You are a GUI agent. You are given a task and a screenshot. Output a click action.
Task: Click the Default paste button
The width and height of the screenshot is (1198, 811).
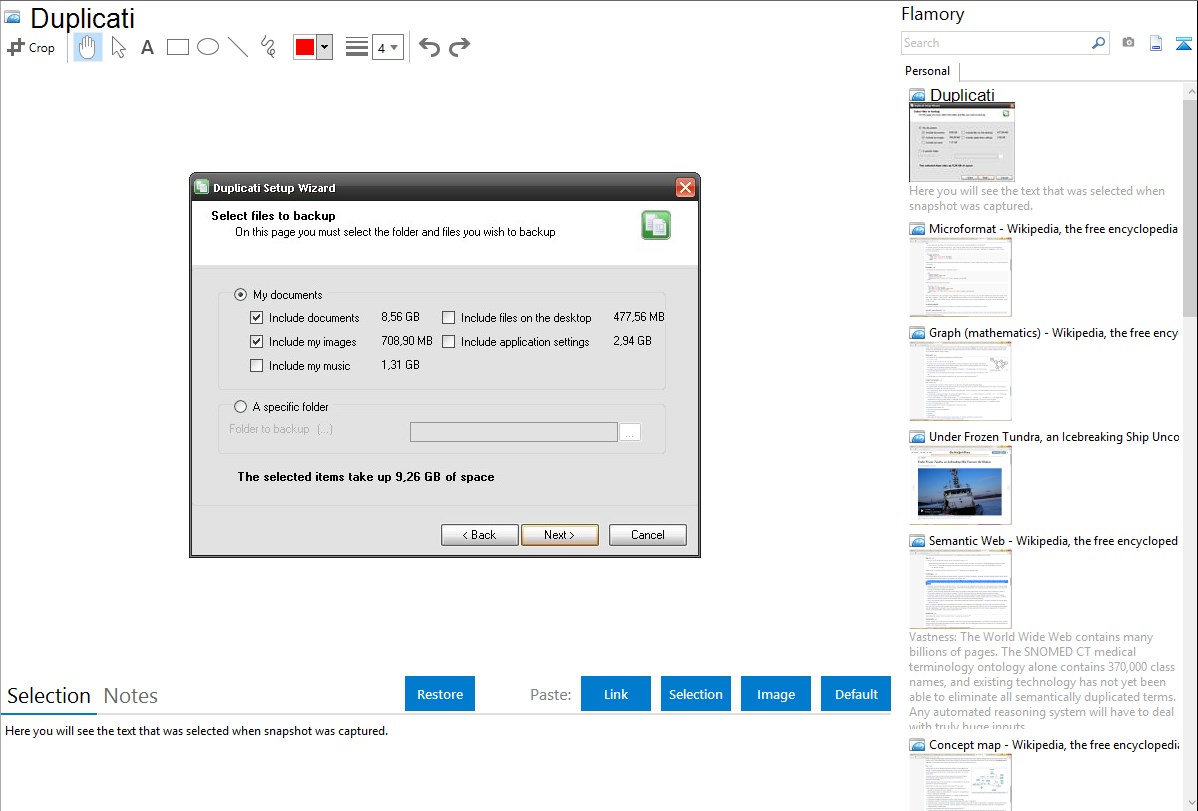(x=856, y=694)
